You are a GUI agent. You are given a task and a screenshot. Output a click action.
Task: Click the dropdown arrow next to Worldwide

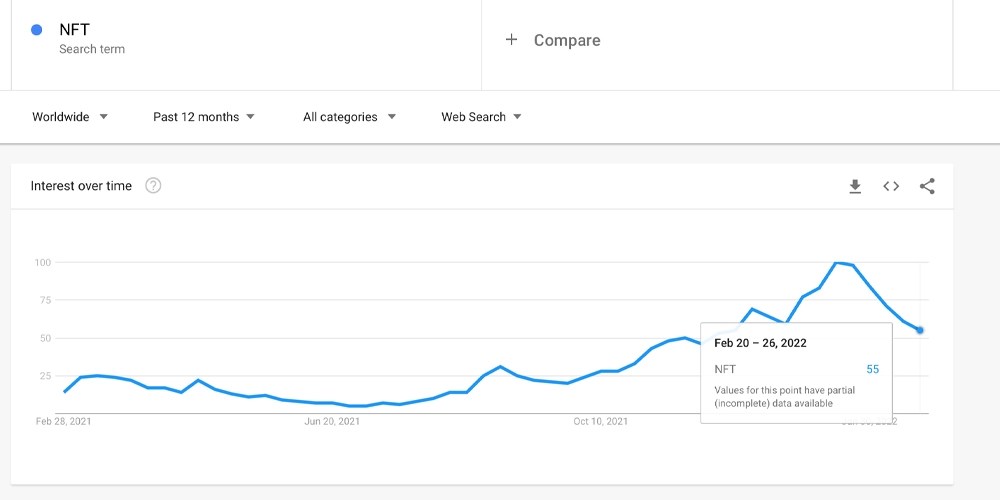[104, 117]
